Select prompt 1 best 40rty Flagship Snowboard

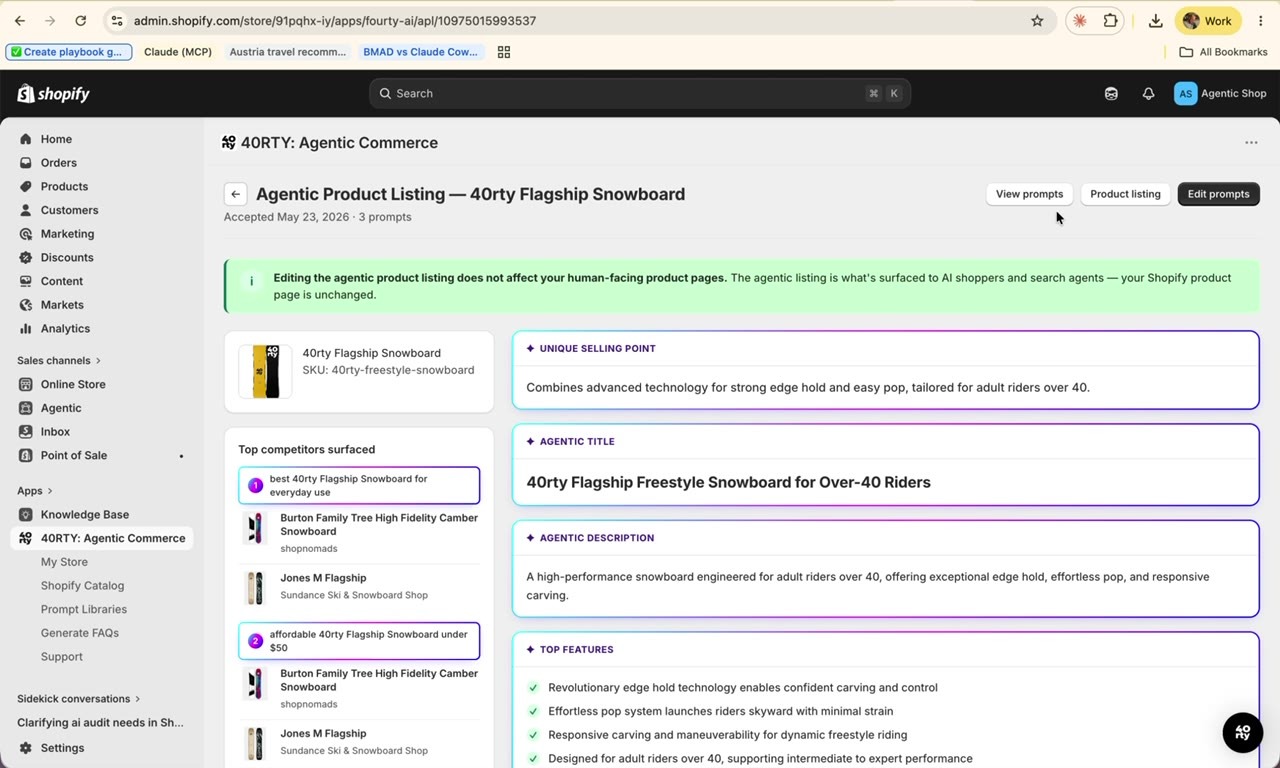[x=359, y=485]
